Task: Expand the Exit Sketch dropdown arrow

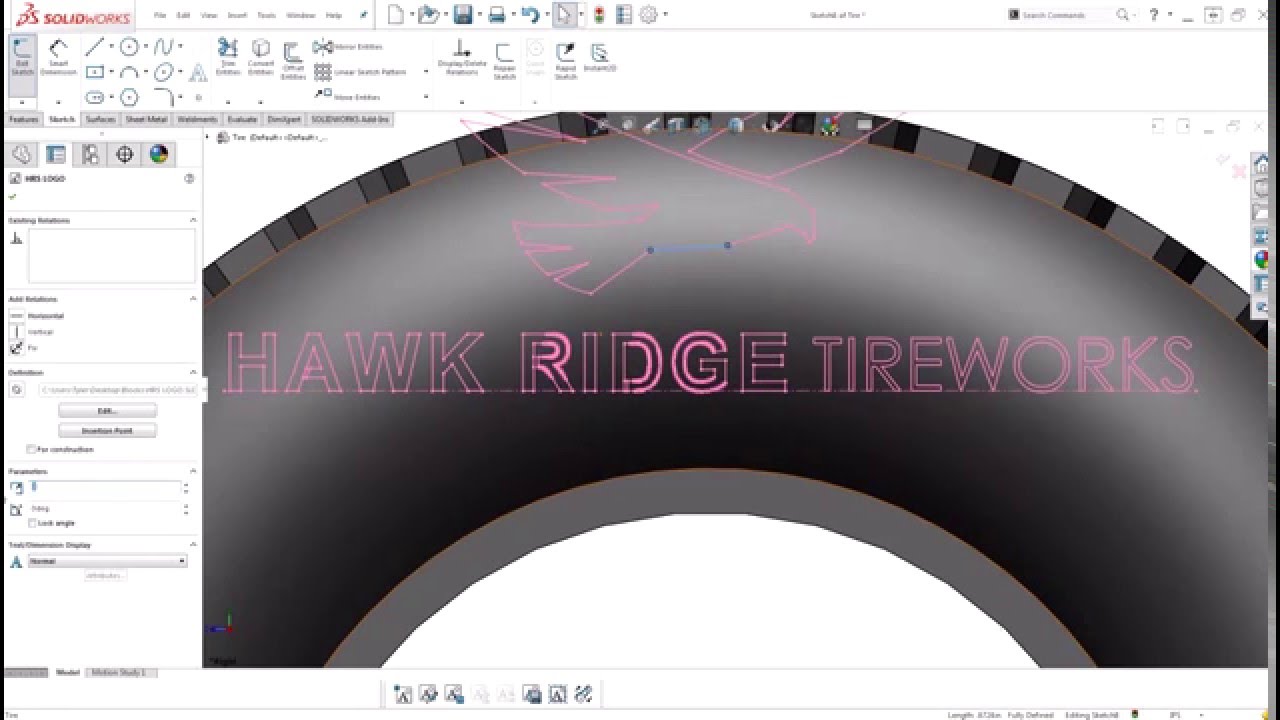Action: point(22,102)
